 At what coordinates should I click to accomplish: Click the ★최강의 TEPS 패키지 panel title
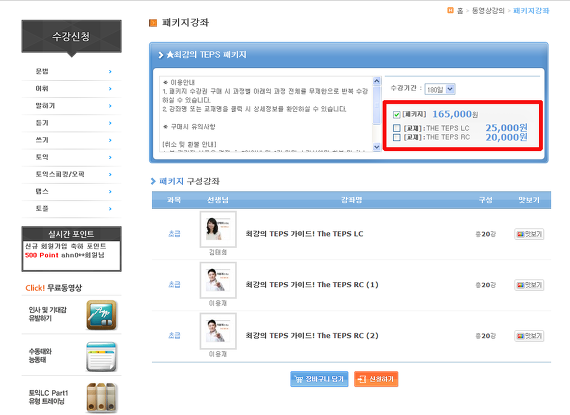(206, 55)
